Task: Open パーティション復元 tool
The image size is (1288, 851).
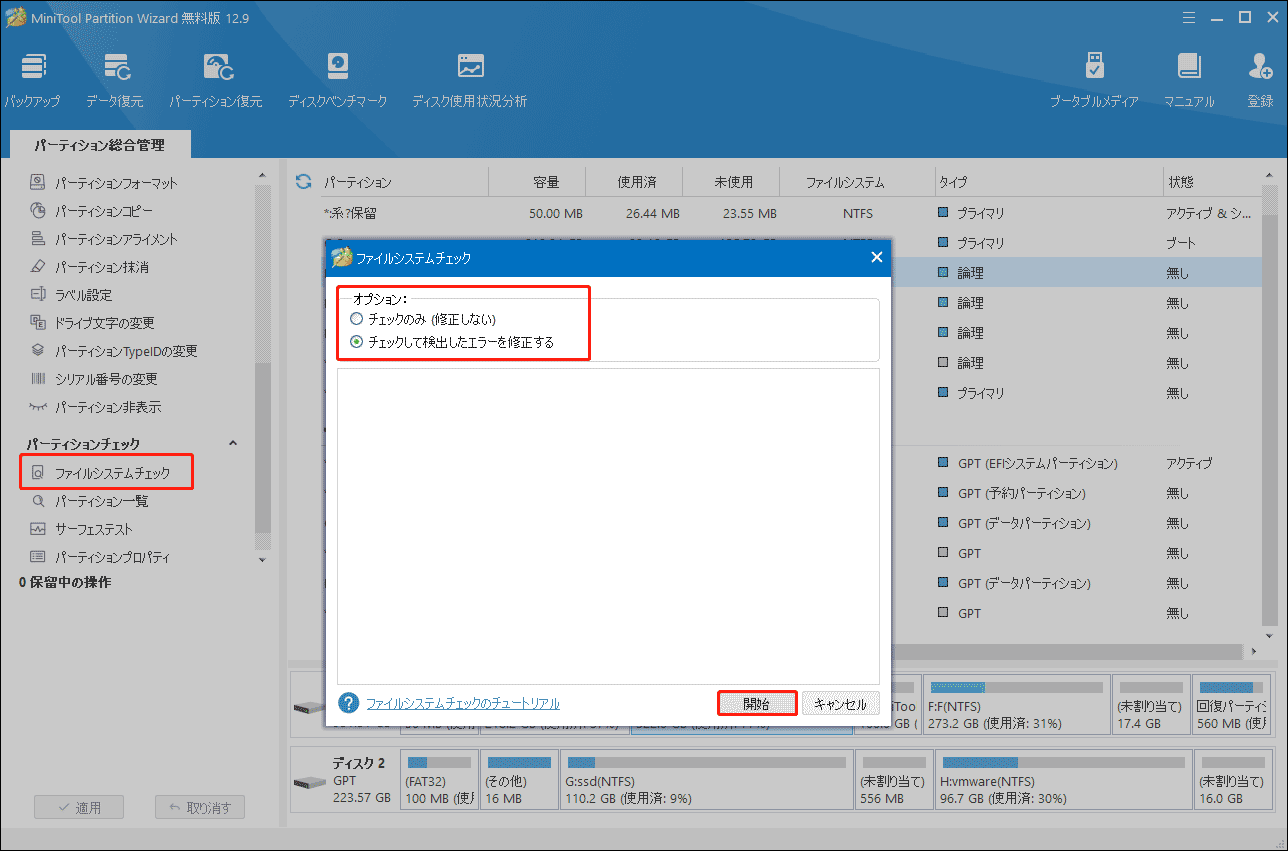Action: click(216, 81)
